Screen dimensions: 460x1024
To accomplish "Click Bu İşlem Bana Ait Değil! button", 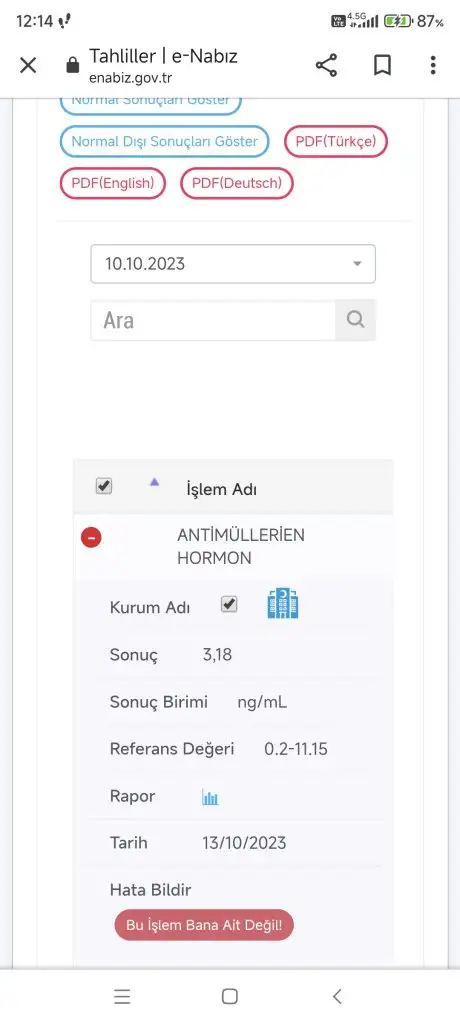I will pyautogui.click(x=204, y=925).
